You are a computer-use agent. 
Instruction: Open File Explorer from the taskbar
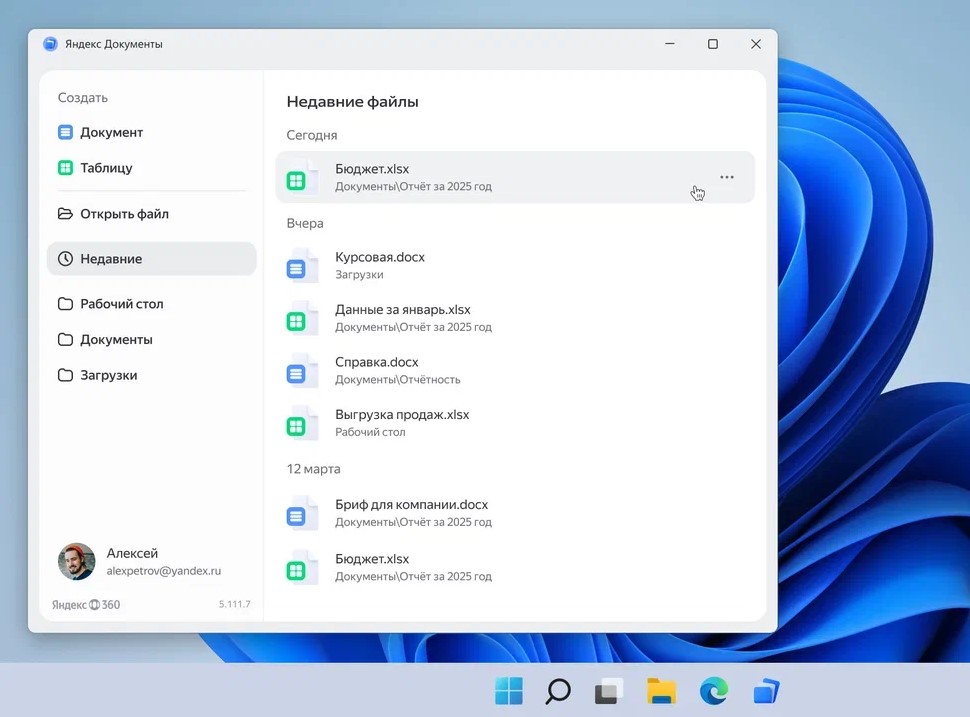[x=661, y=691]
